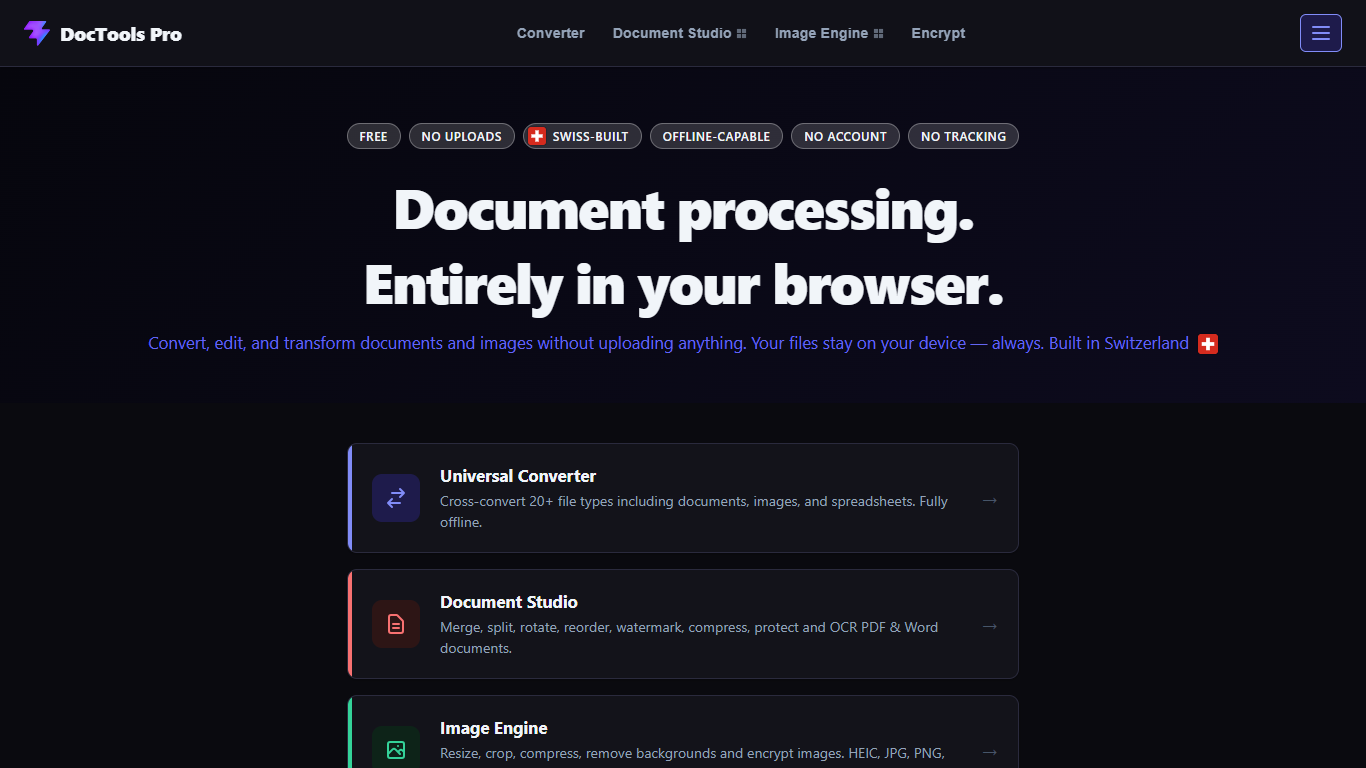The image size is (1366, 768).
Task: Click the Universal Converter swap-arrows icon
Action: 396,498
